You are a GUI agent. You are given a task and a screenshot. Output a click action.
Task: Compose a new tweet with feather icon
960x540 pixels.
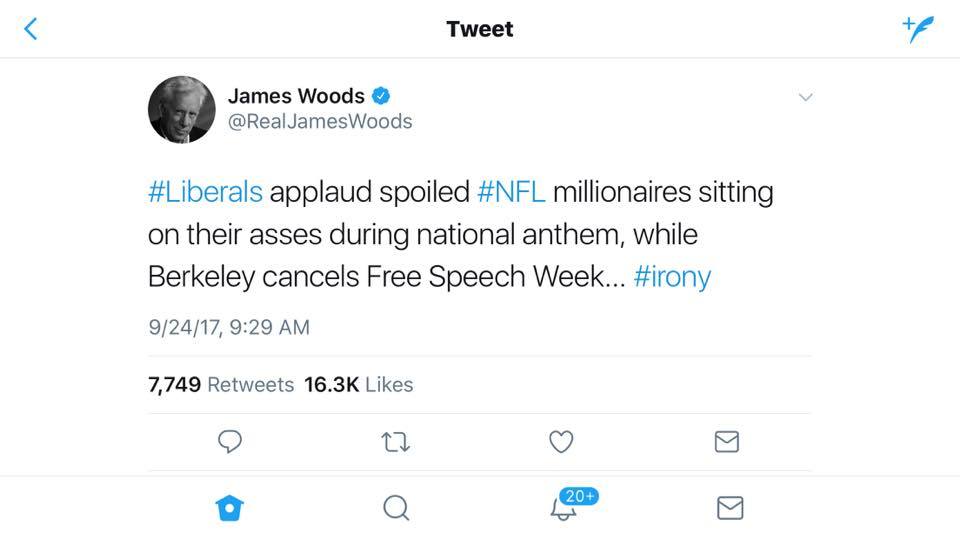pos(918,29)
